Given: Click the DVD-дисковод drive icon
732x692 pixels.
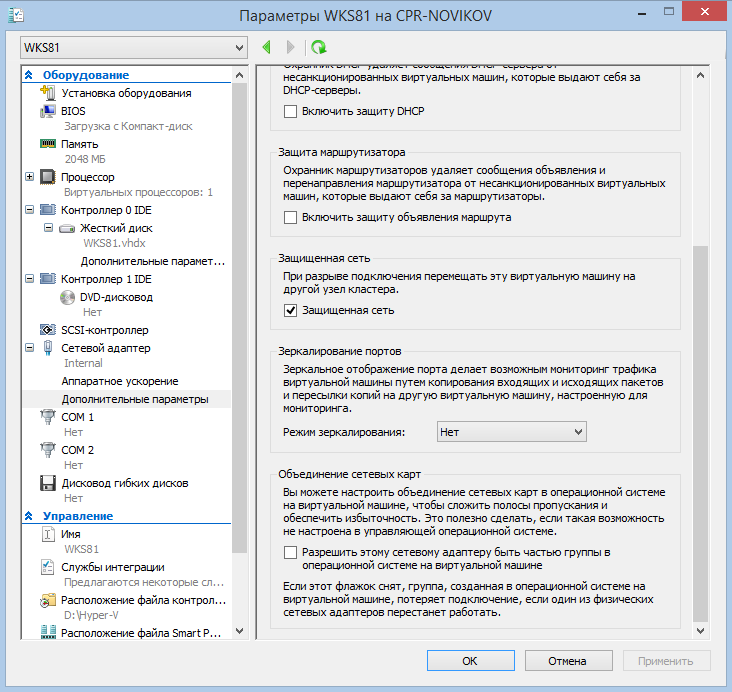Looking at the screenshot, I should pyautogui.click(x=68, y=297).
